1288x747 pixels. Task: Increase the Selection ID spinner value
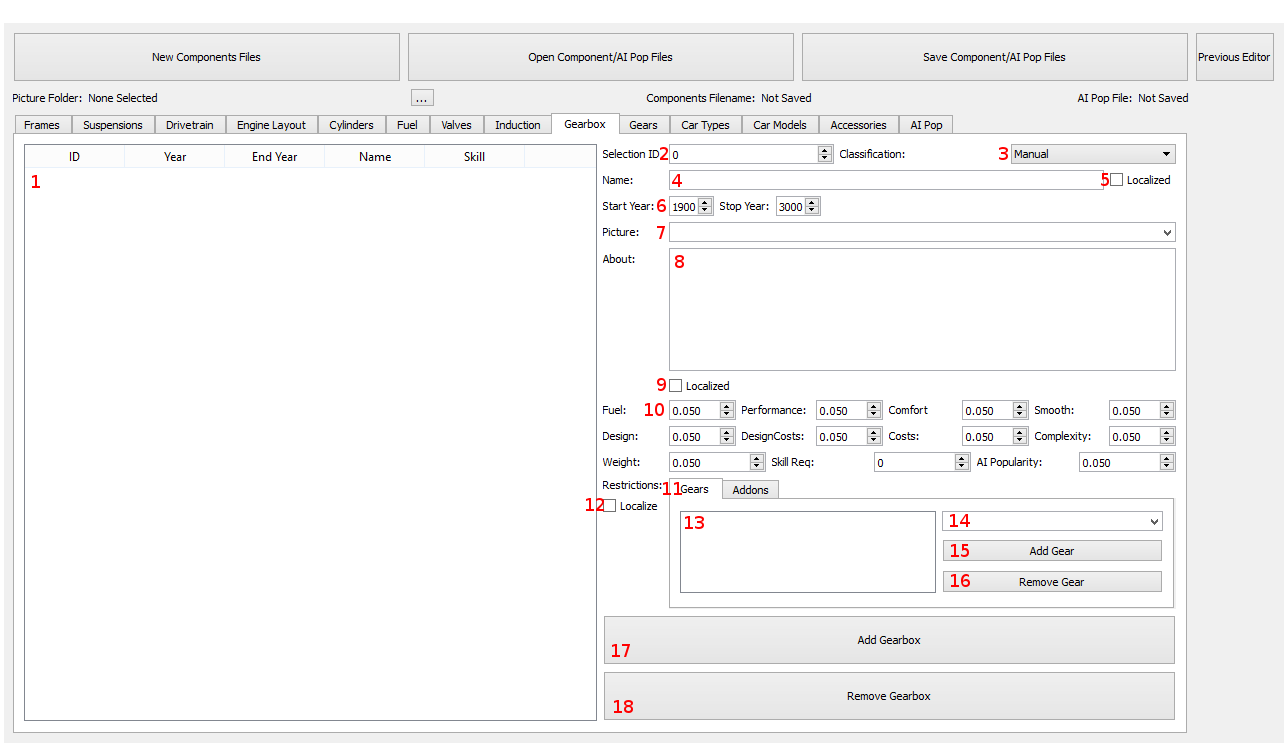tap(824, 151)
